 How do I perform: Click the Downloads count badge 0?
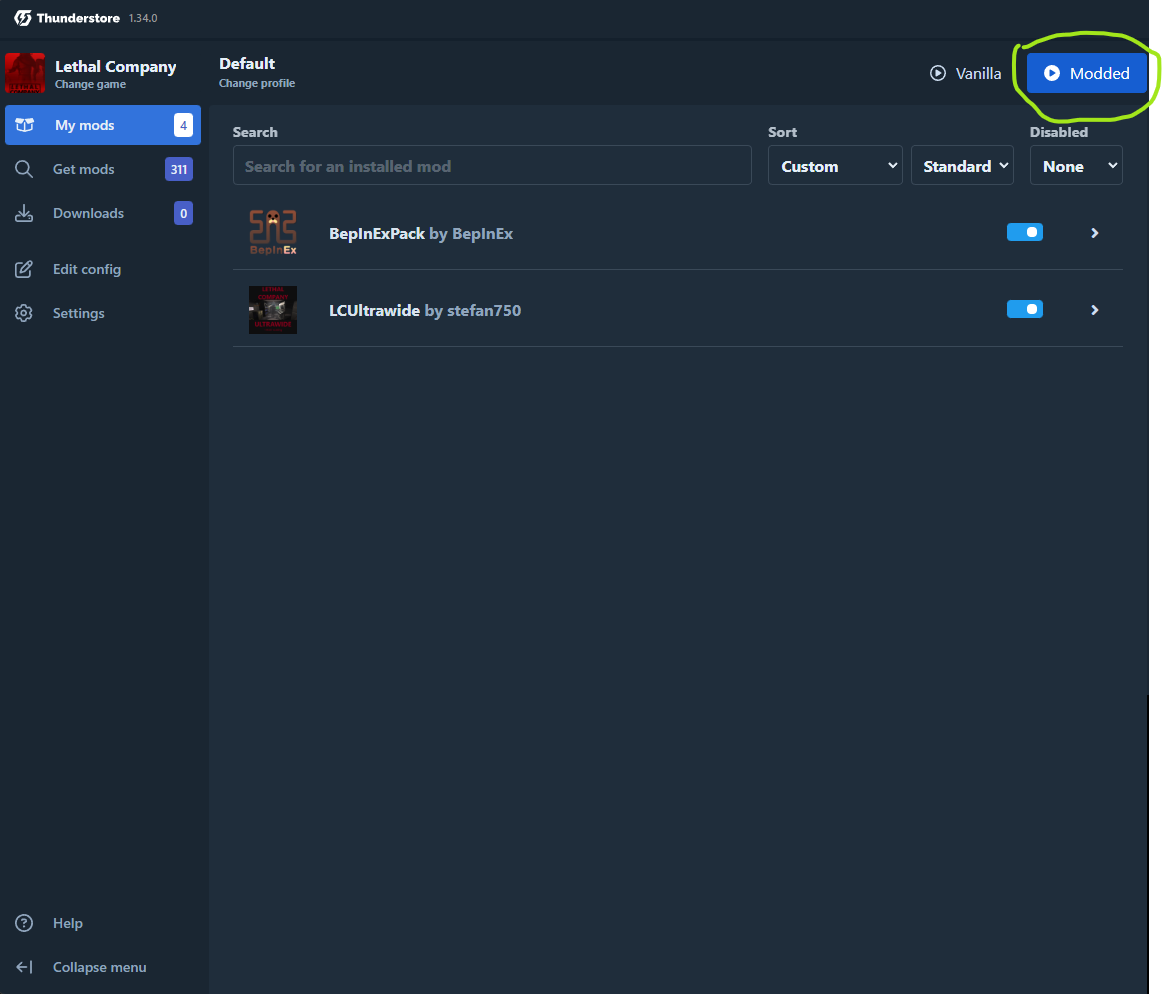[x=183, y=213]
